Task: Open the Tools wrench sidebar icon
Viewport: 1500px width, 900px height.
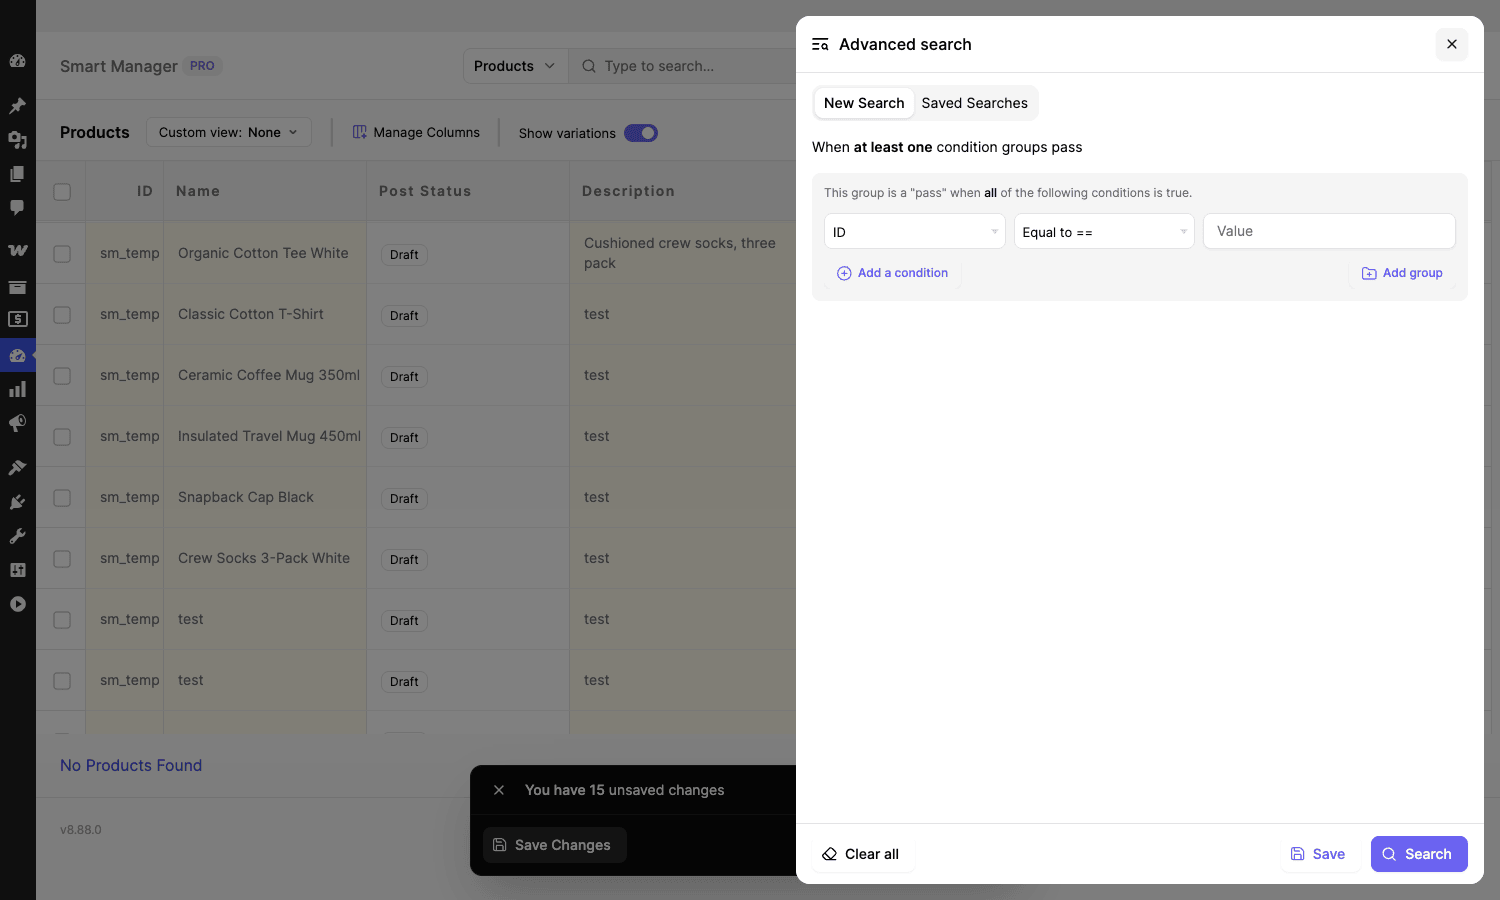Action: pyautogui.click(x=17, y=536)
